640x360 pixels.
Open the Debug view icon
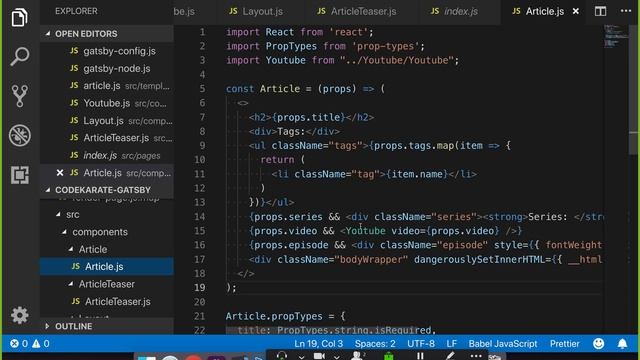point(19,135)
